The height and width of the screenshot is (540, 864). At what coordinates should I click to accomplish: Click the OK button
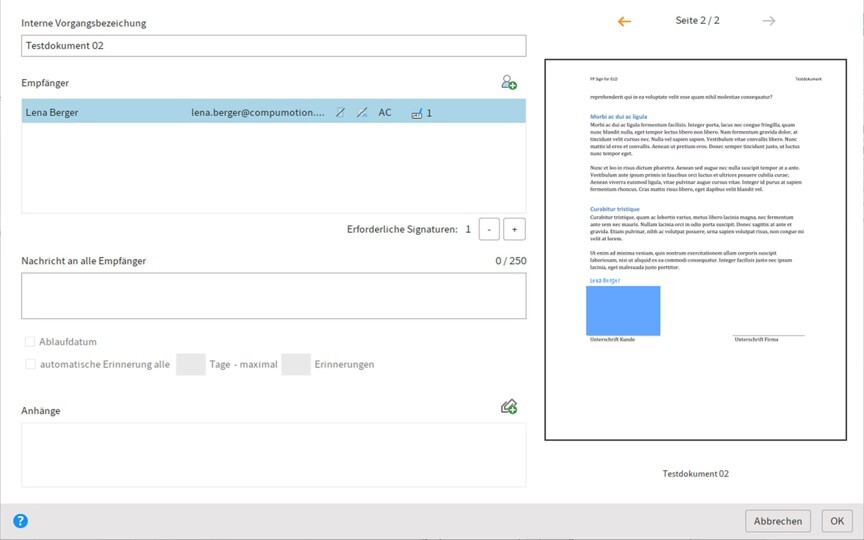pyautogui.click(x=837, y=521)
